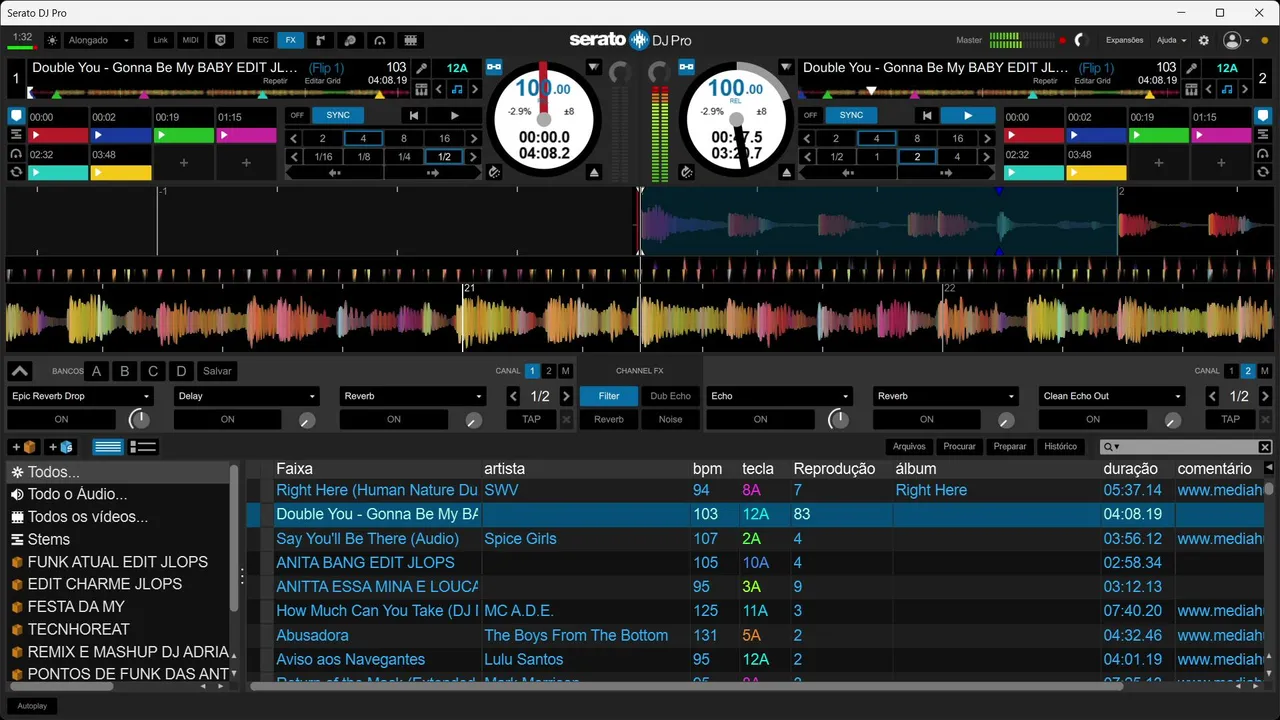Open the Ajuda help dropdown
The height and width of the screenshot is (720, 1280).
(x=1171, y=40)
